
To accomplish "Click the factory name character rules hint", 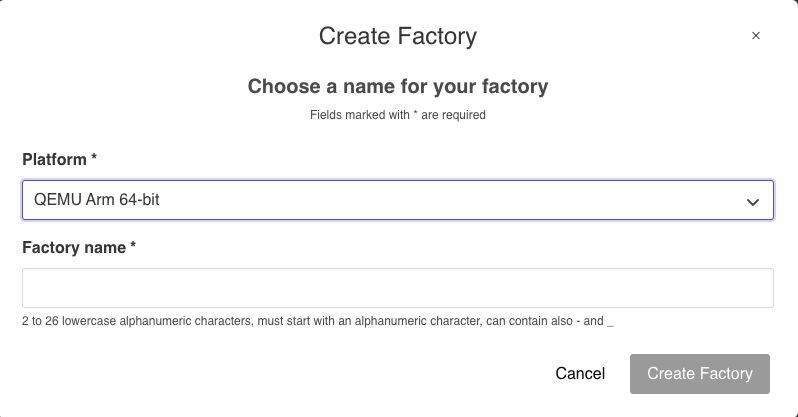I will pos(317,321).
